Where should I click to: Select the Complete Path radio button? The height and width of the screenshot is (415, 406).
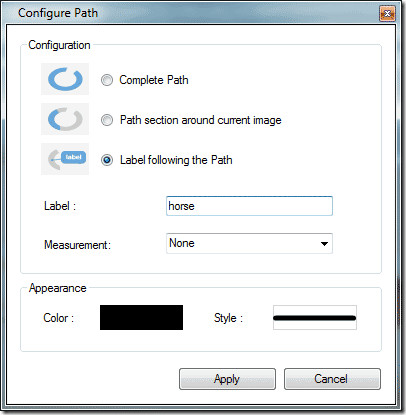(x=107, y=80)
